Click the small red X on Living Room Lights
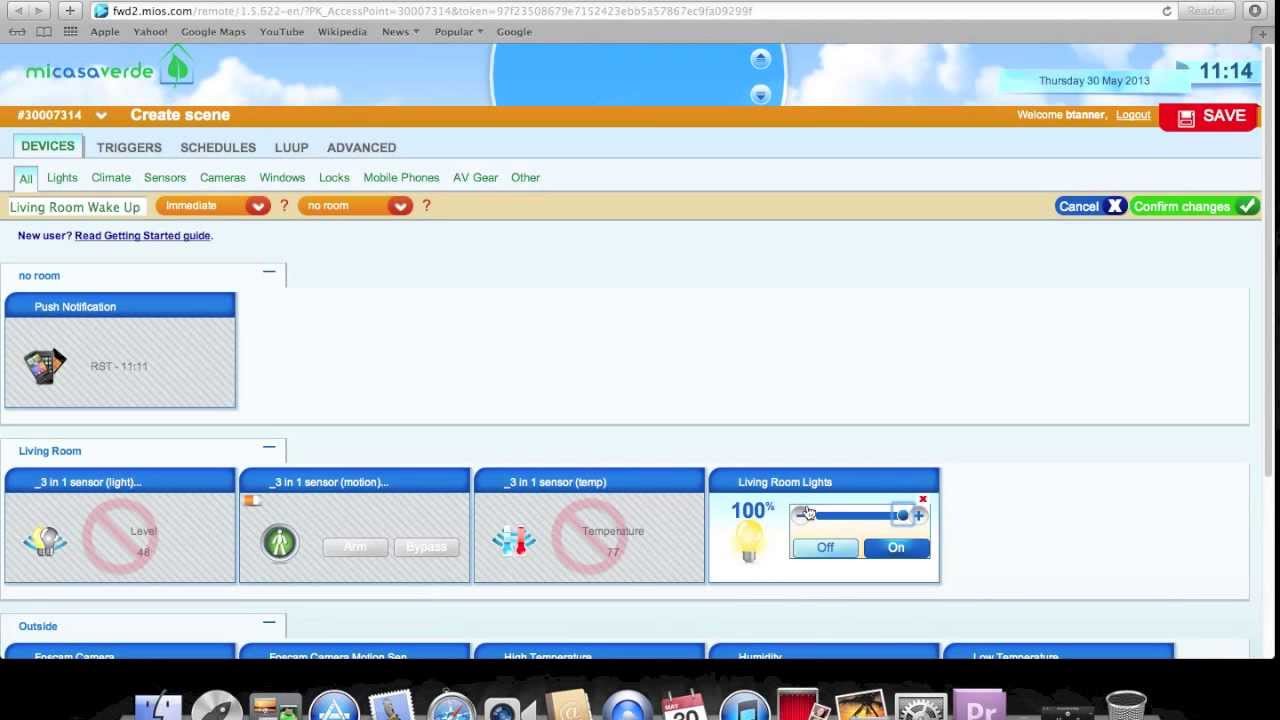 coord(923,499)
